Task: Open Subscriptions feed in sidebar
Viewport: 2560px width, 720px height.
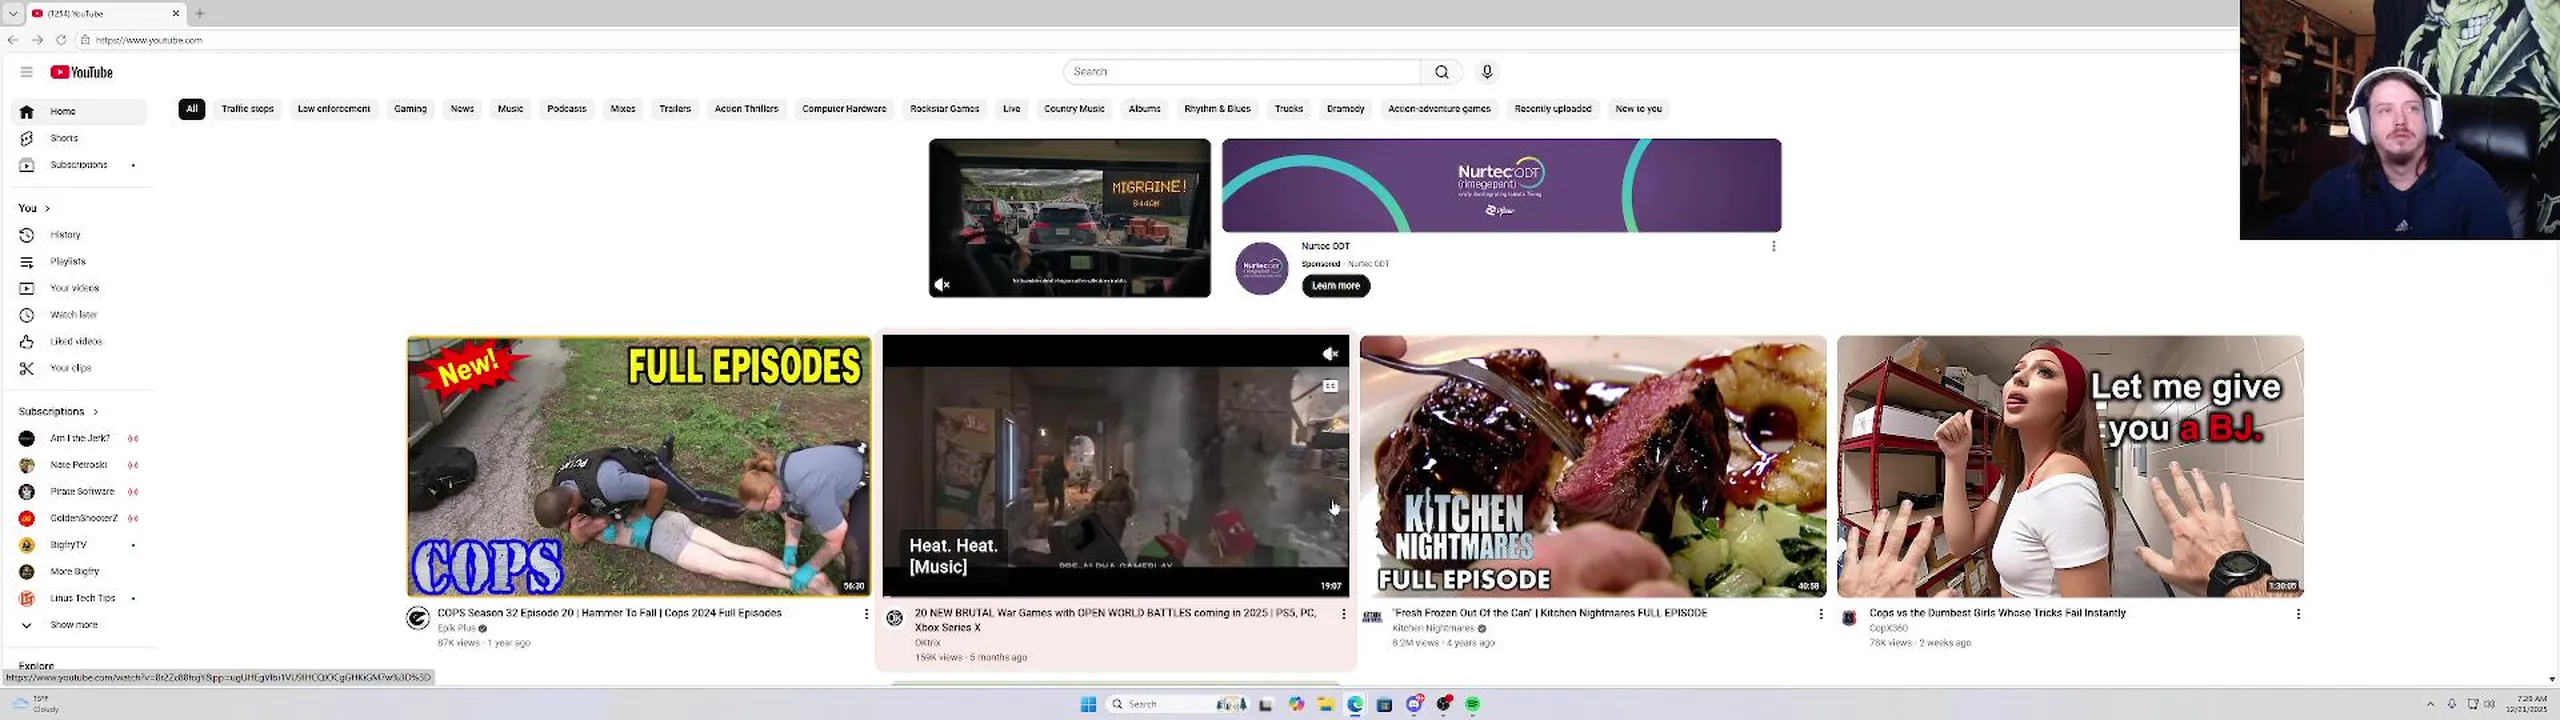Action: (x=79, y=165)
